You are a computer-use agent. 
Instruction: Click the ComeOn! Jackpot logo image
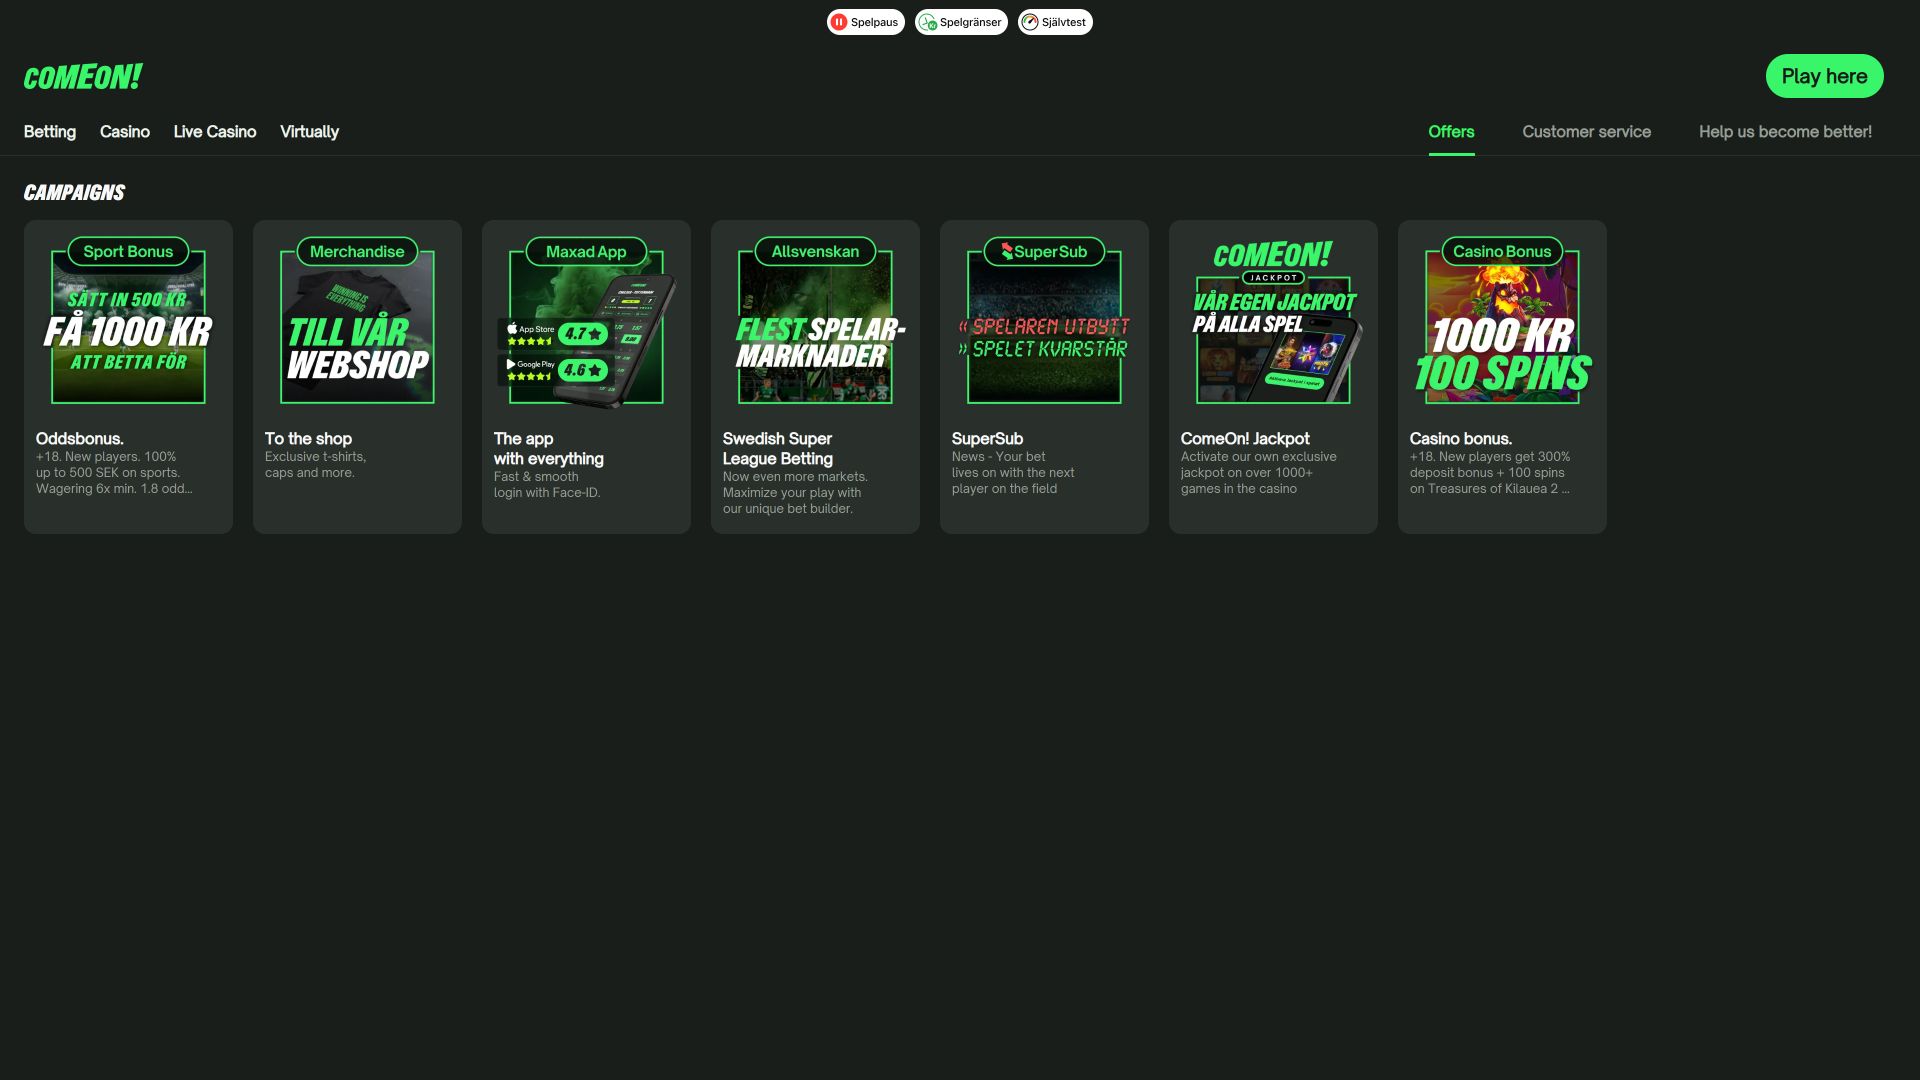pos(1273,262)
